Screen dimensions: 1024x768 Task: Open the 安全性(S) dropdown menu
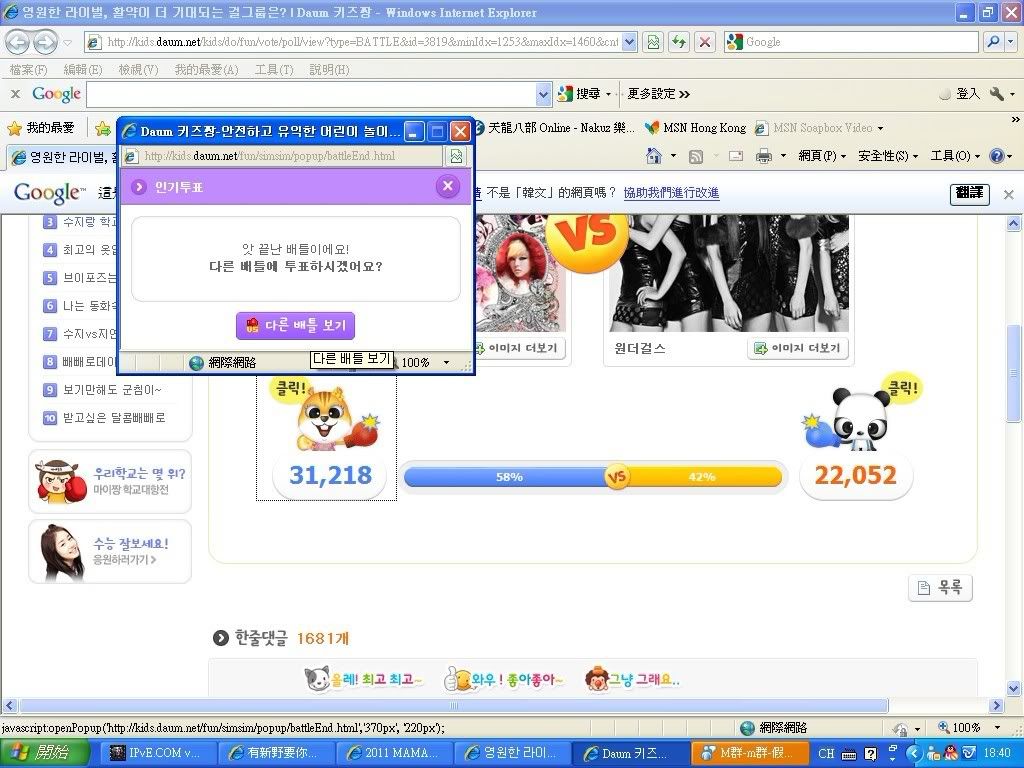pos(888,156)
